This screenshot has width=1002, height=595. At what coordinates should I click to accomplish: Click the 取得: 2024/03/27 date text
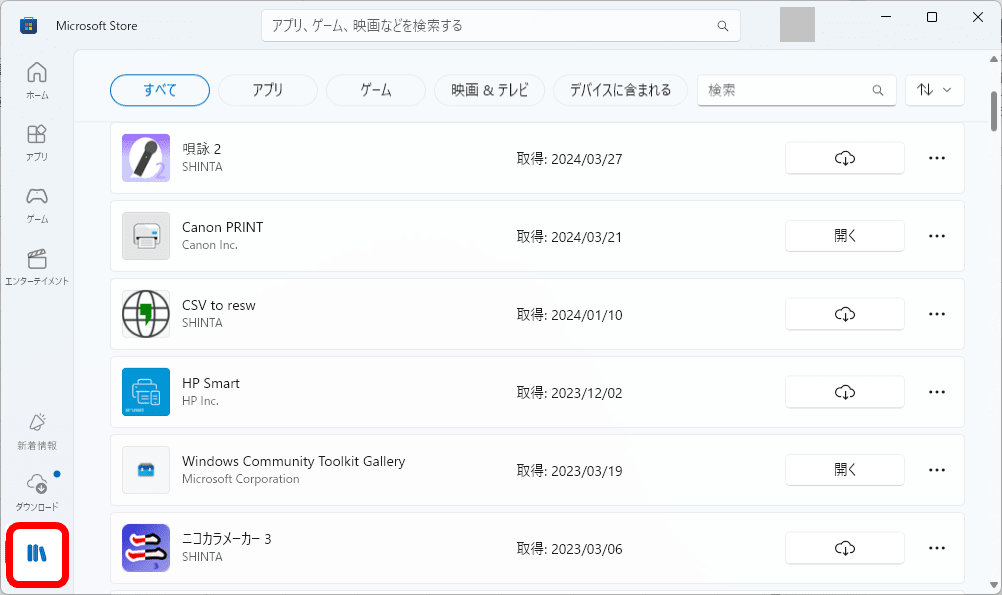pos(569,158)
